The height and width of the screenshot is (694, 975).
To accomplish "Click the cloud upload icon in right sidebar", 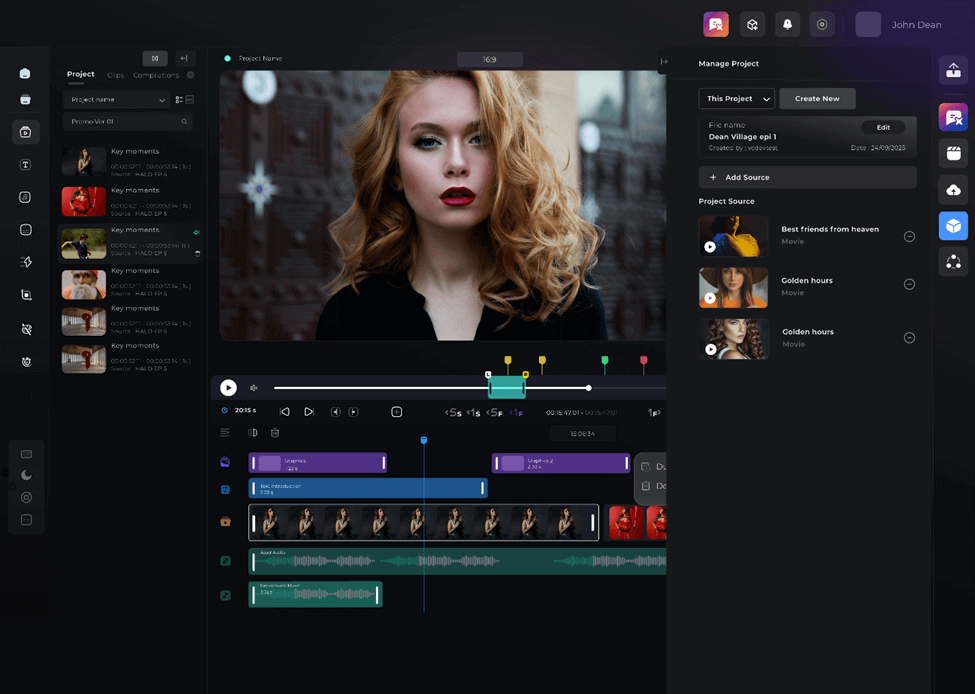I will coord(953,190).
